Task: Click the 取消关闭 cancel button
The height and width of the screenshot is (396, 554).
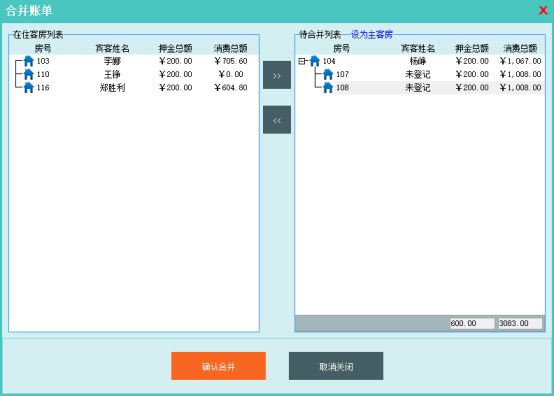Action: click(336, 366)
